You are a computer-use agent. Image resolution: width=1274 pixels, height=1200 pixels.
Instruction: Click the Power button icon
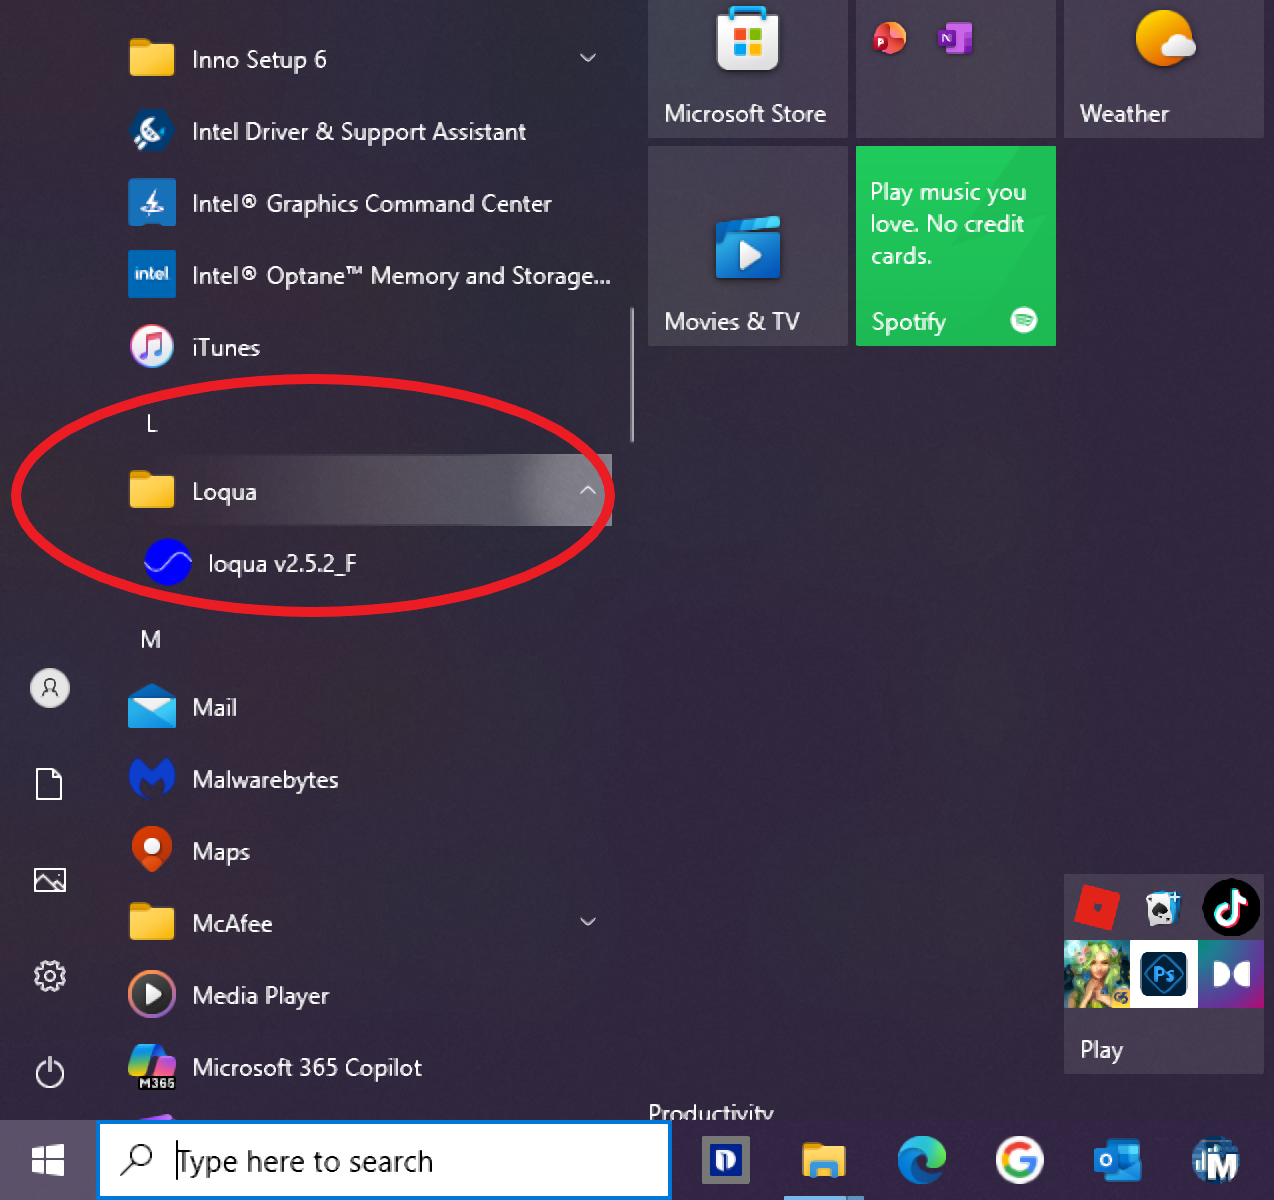(x=50, y=1073)
